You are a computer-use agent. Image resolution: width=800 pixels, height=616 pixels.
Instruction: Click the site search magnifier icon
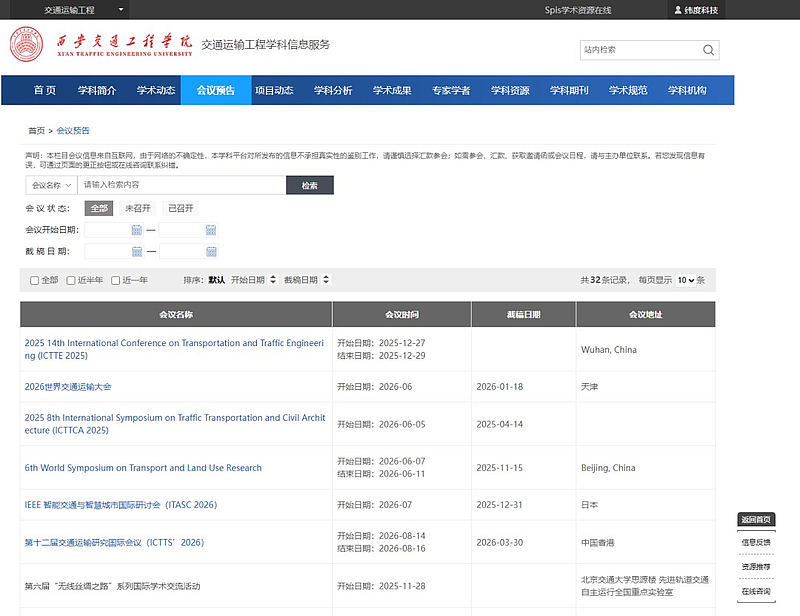click(708, 50)
